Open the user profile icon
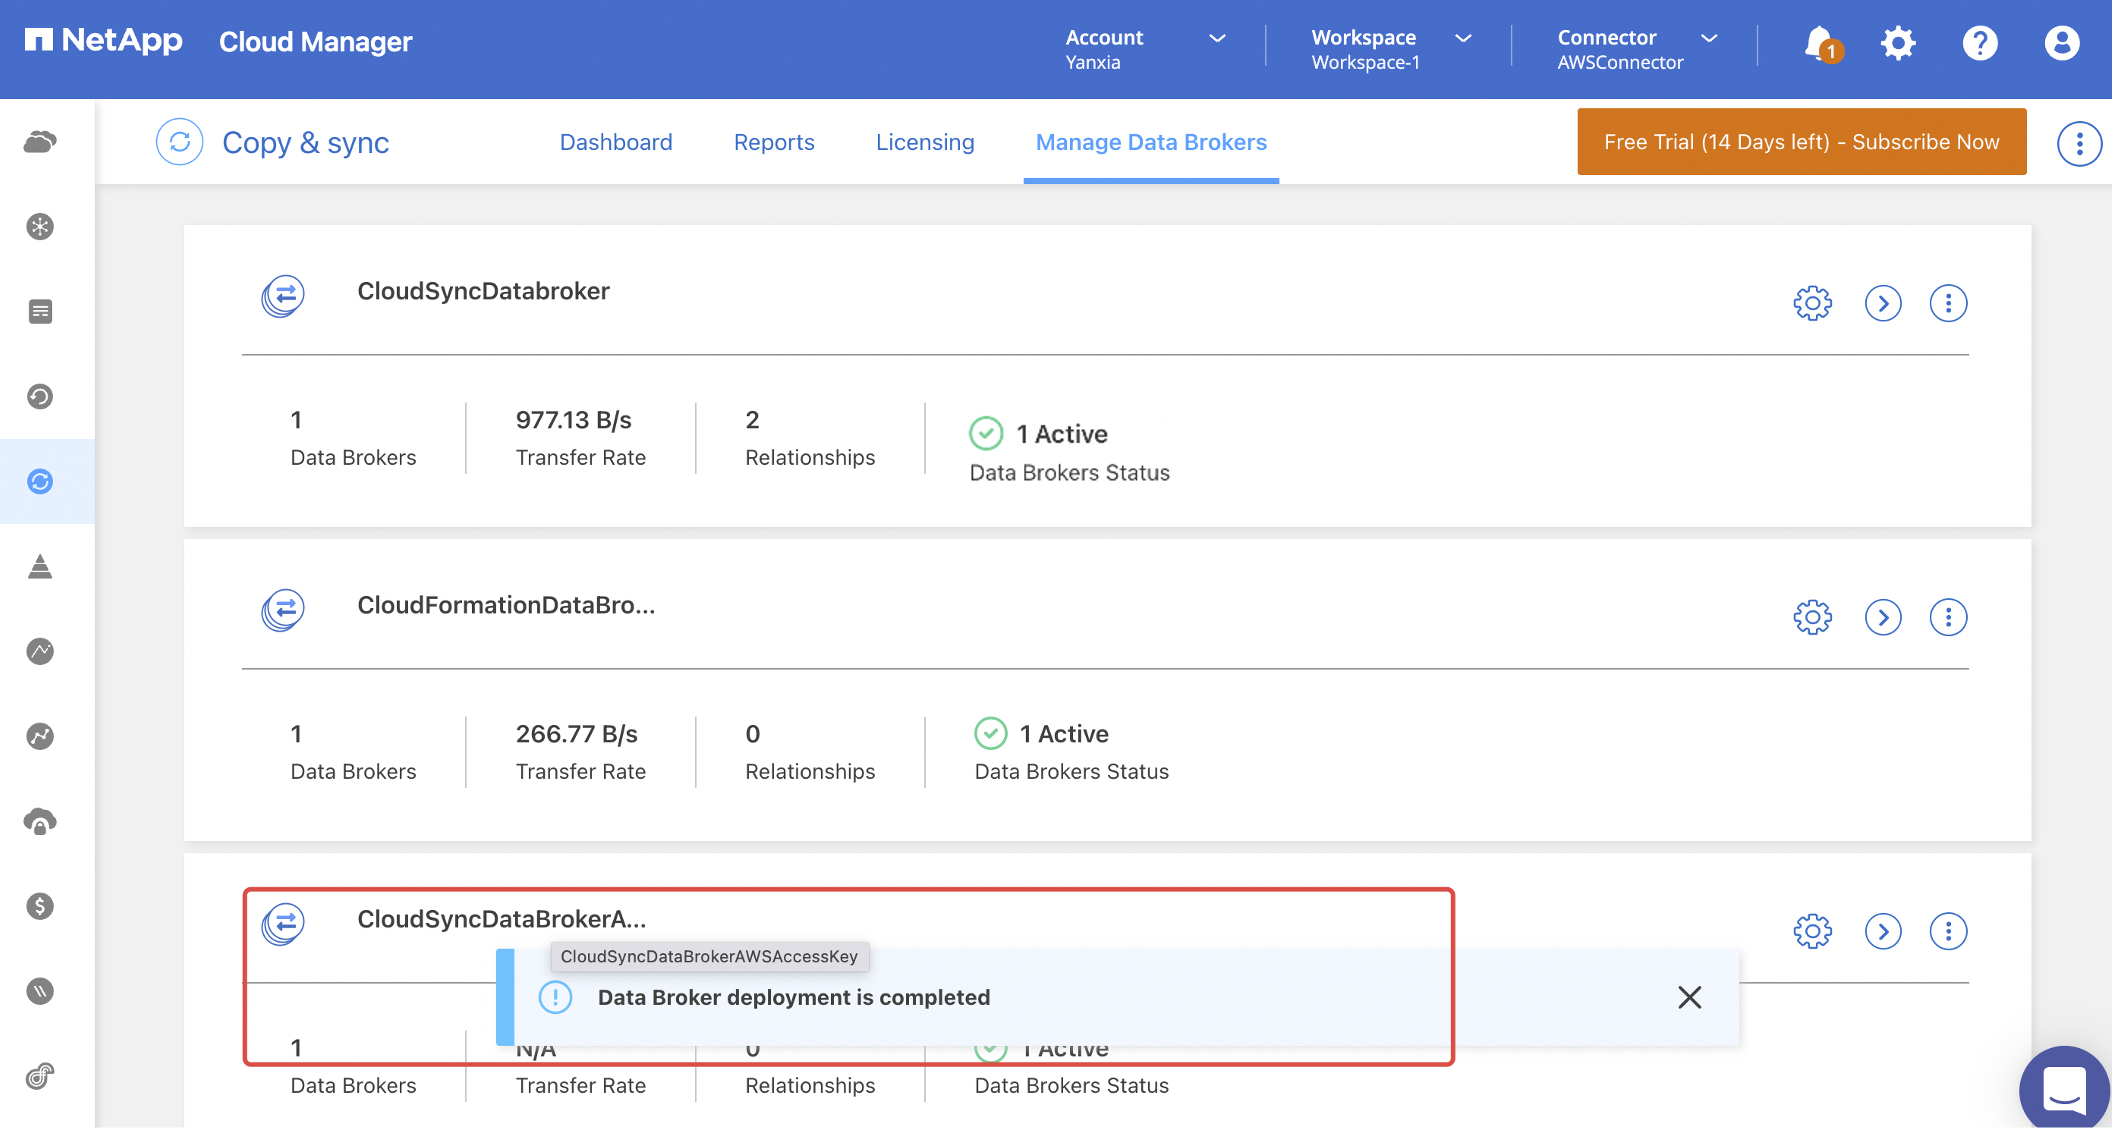This screenshot has height=1142, width=2112. point(2061,43)
